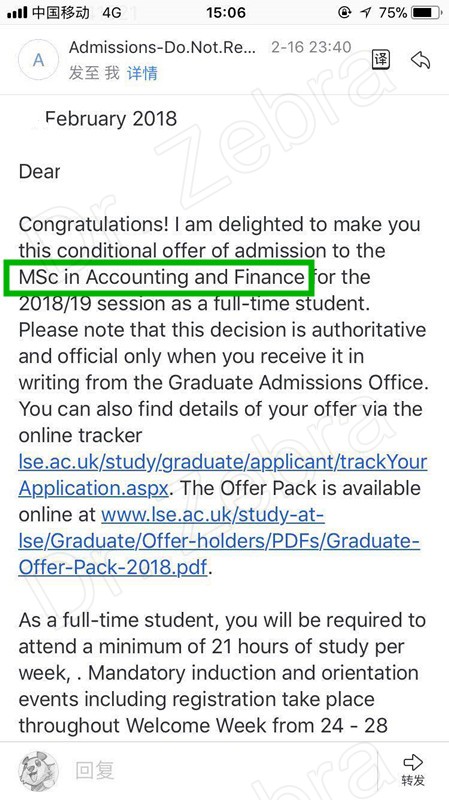Image resolution: width=449 pixels, height=800 pixels.
Task: Tap the location arrow icon in status bar
Action: pyautogui.click(x=365, y=12)
